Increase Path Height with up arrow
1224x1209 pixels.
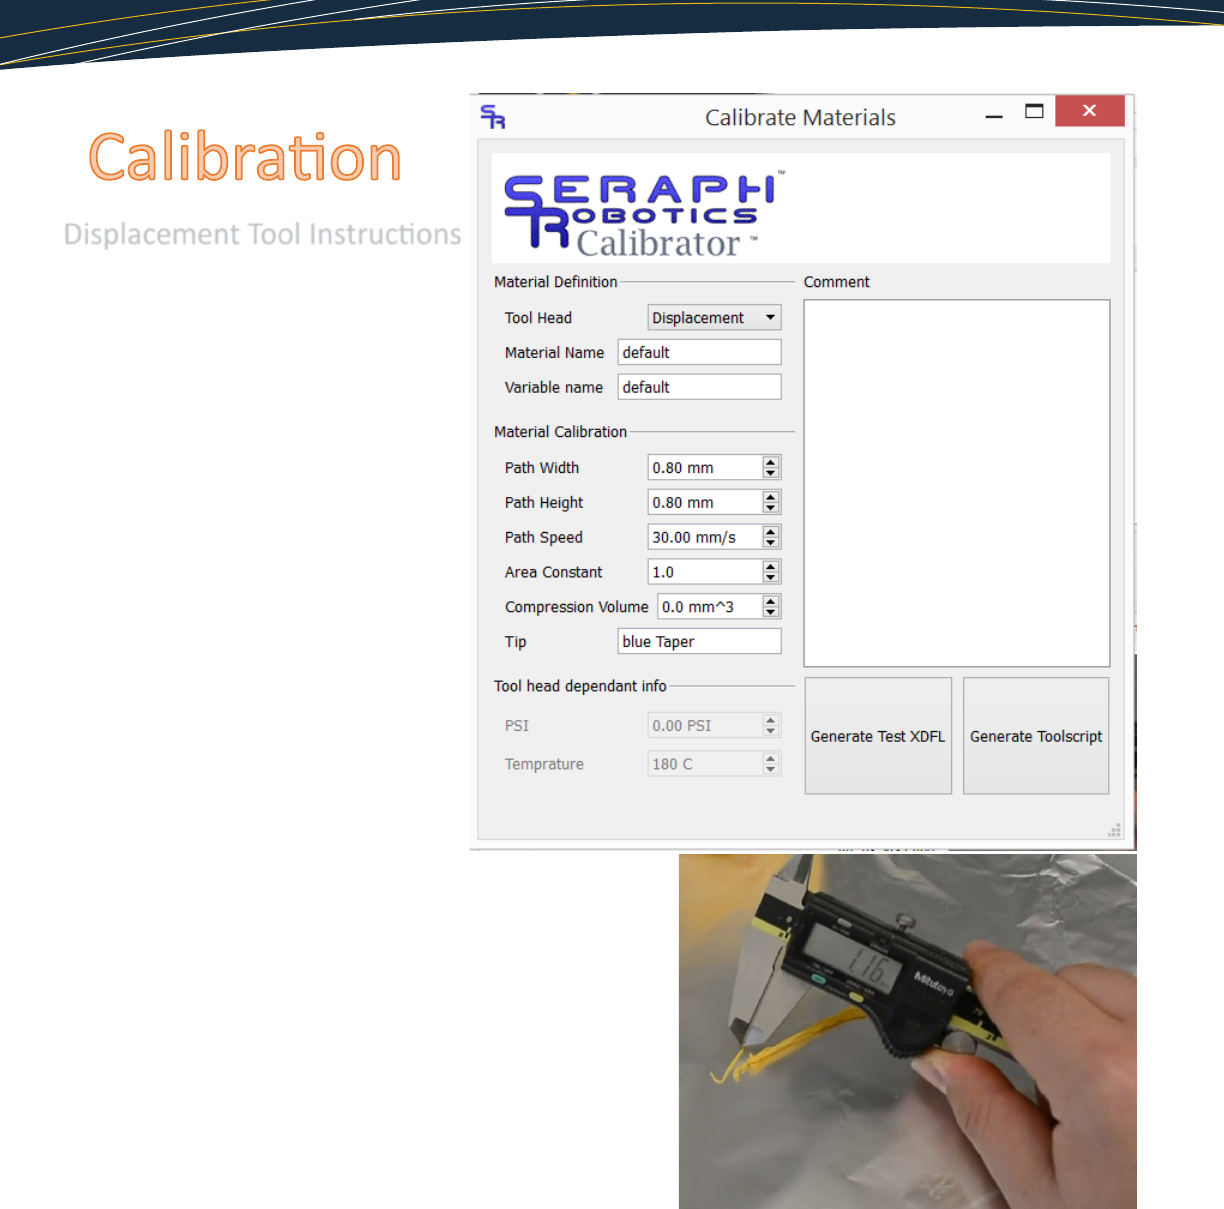[770, 497]
